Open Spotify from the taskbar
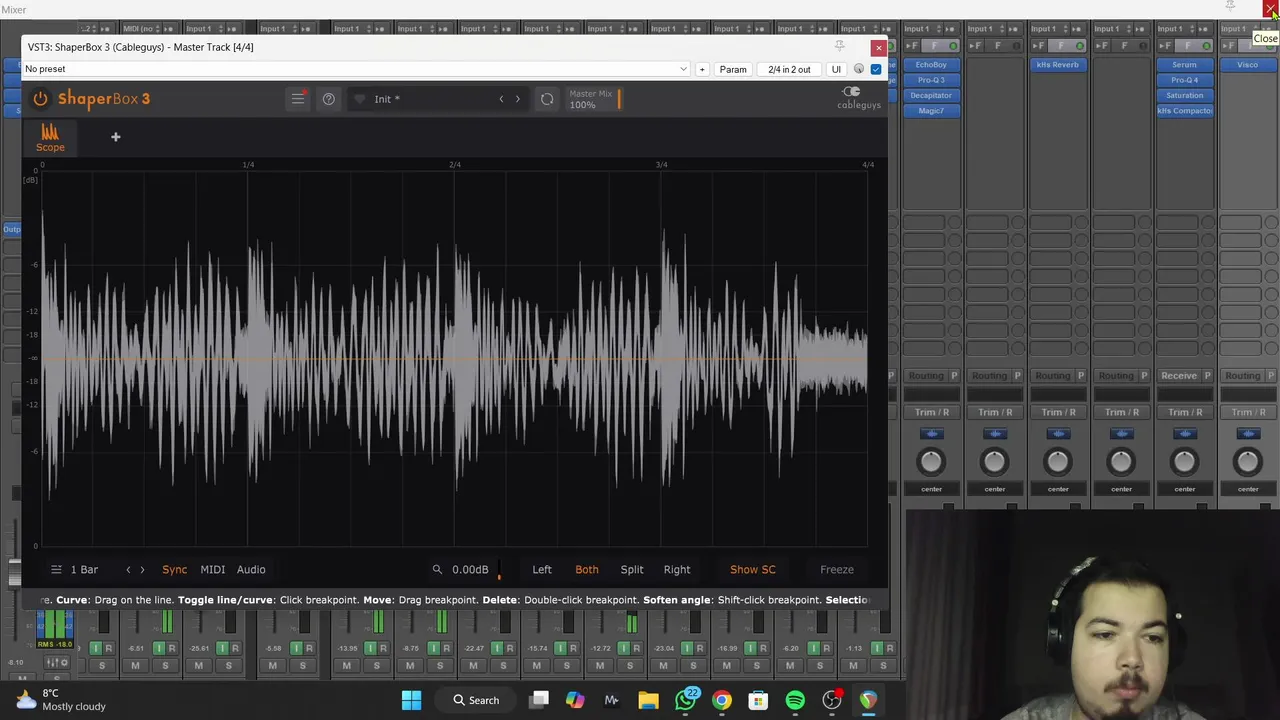 coord(795,700)
